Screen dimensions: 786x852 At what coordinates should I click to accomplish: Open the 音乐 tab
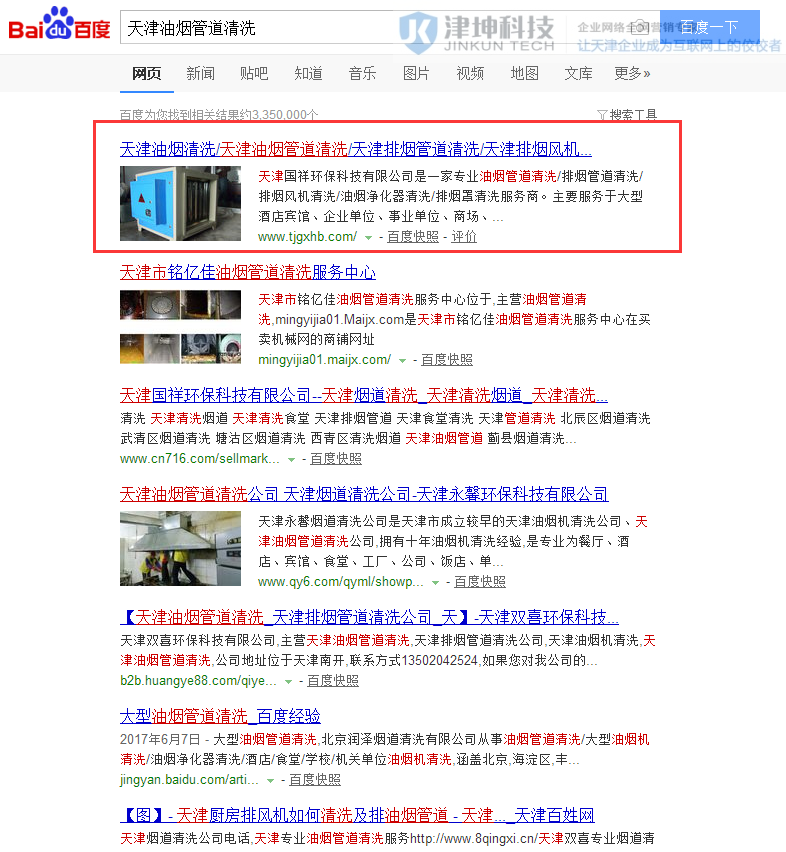point(362,73)
